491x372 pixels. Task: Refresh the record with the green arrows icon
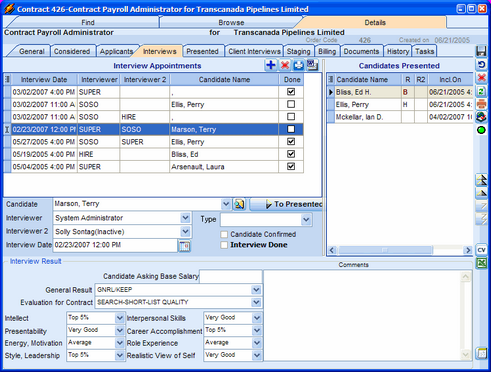(481, 91)
